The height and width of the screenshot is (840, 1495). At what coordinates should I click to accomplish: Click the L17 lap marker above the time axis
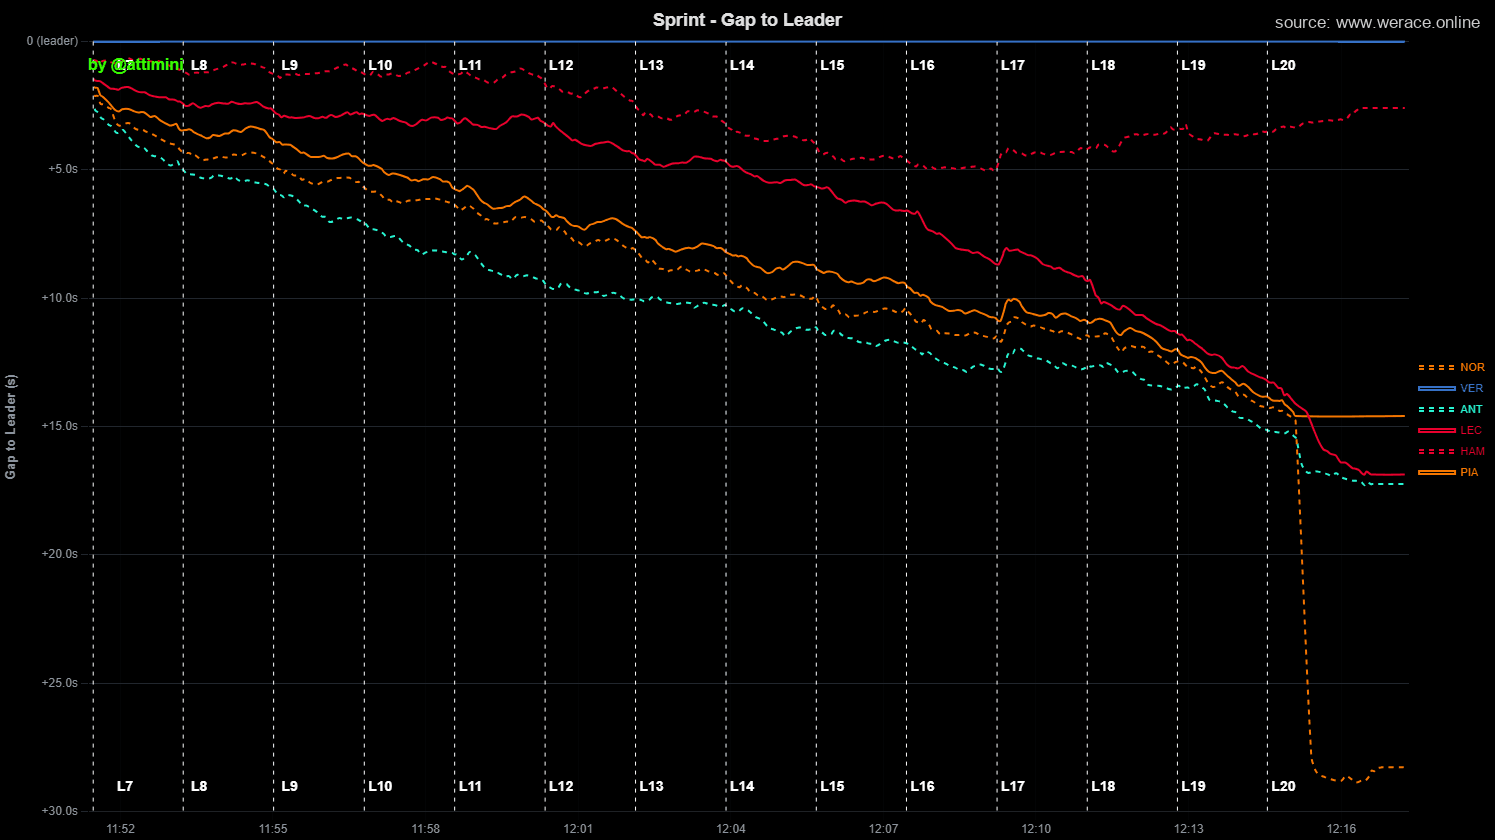1013,786
